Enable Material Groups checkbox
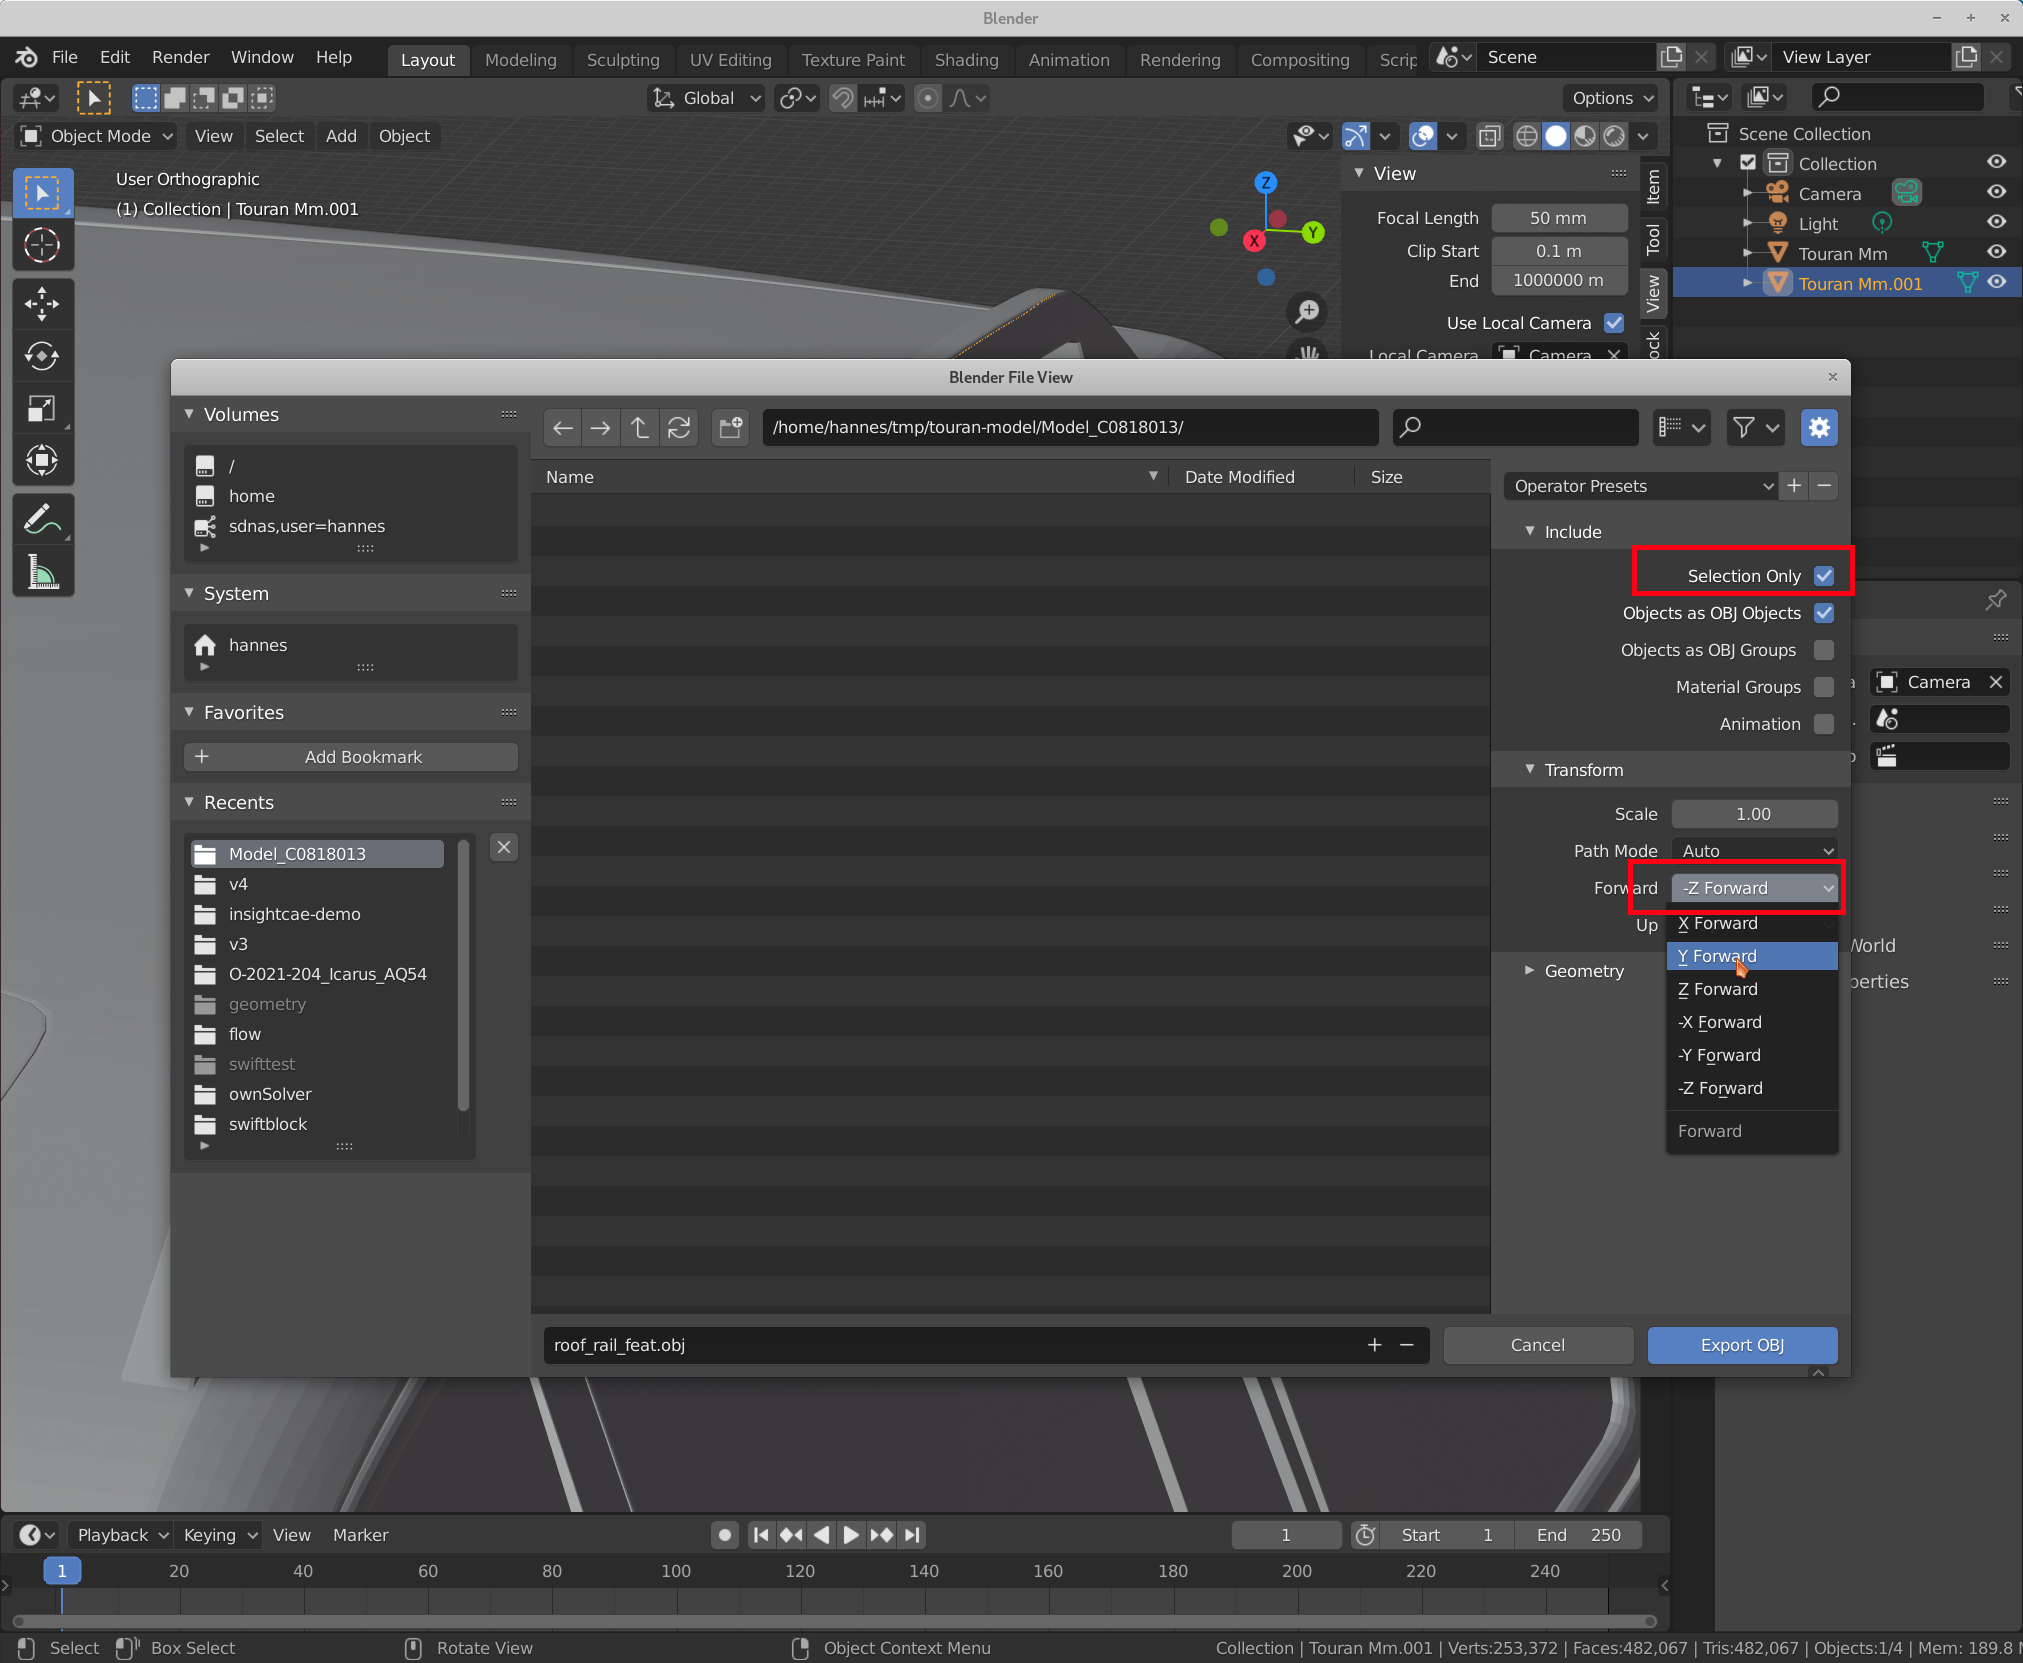 pos(1824,687)
